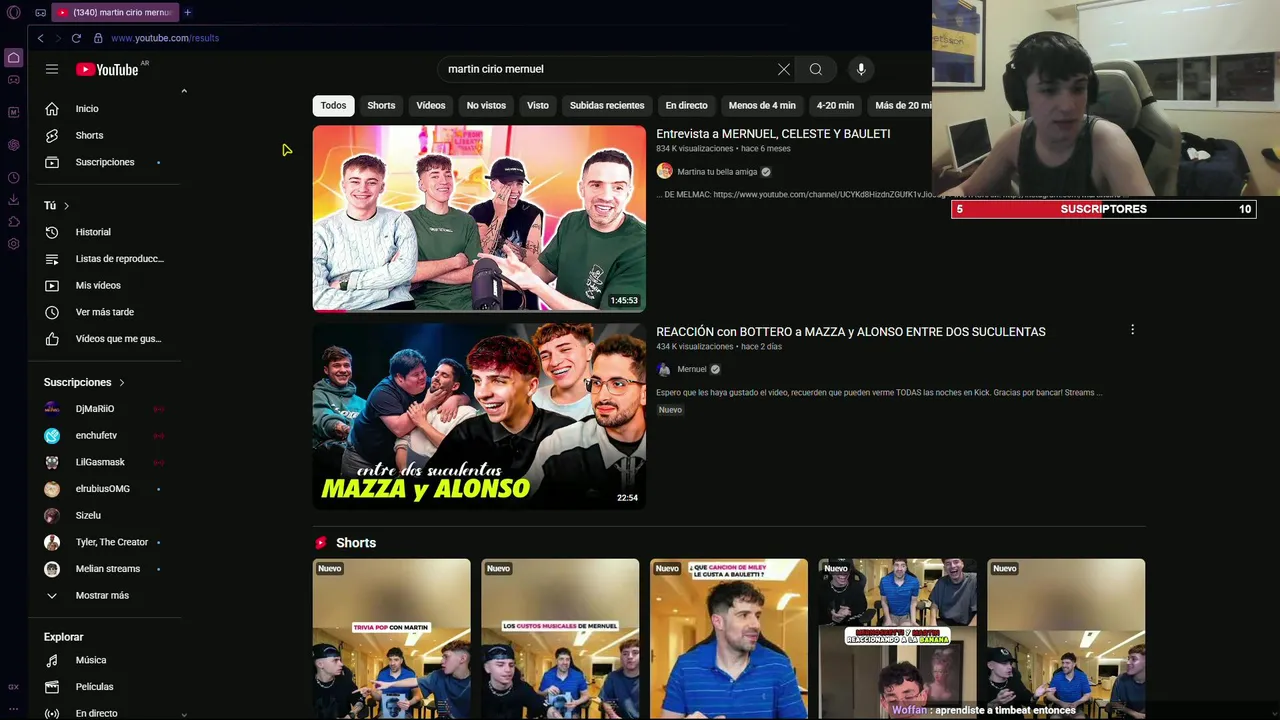This screenshot has height=720, width=1280.
Task: Start voice search with the microphone icon
Action: (x=861, y=69)
